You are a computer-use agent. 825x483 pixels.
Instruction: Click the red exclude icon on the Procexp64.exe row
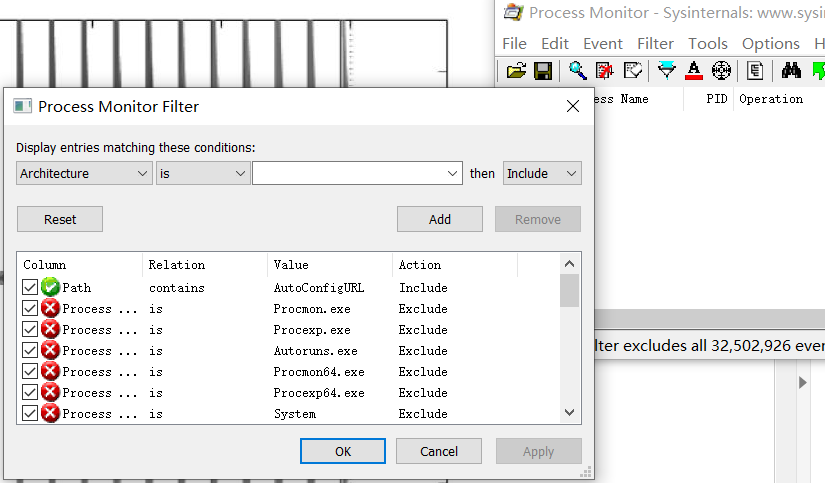click(x=51, y=393)
